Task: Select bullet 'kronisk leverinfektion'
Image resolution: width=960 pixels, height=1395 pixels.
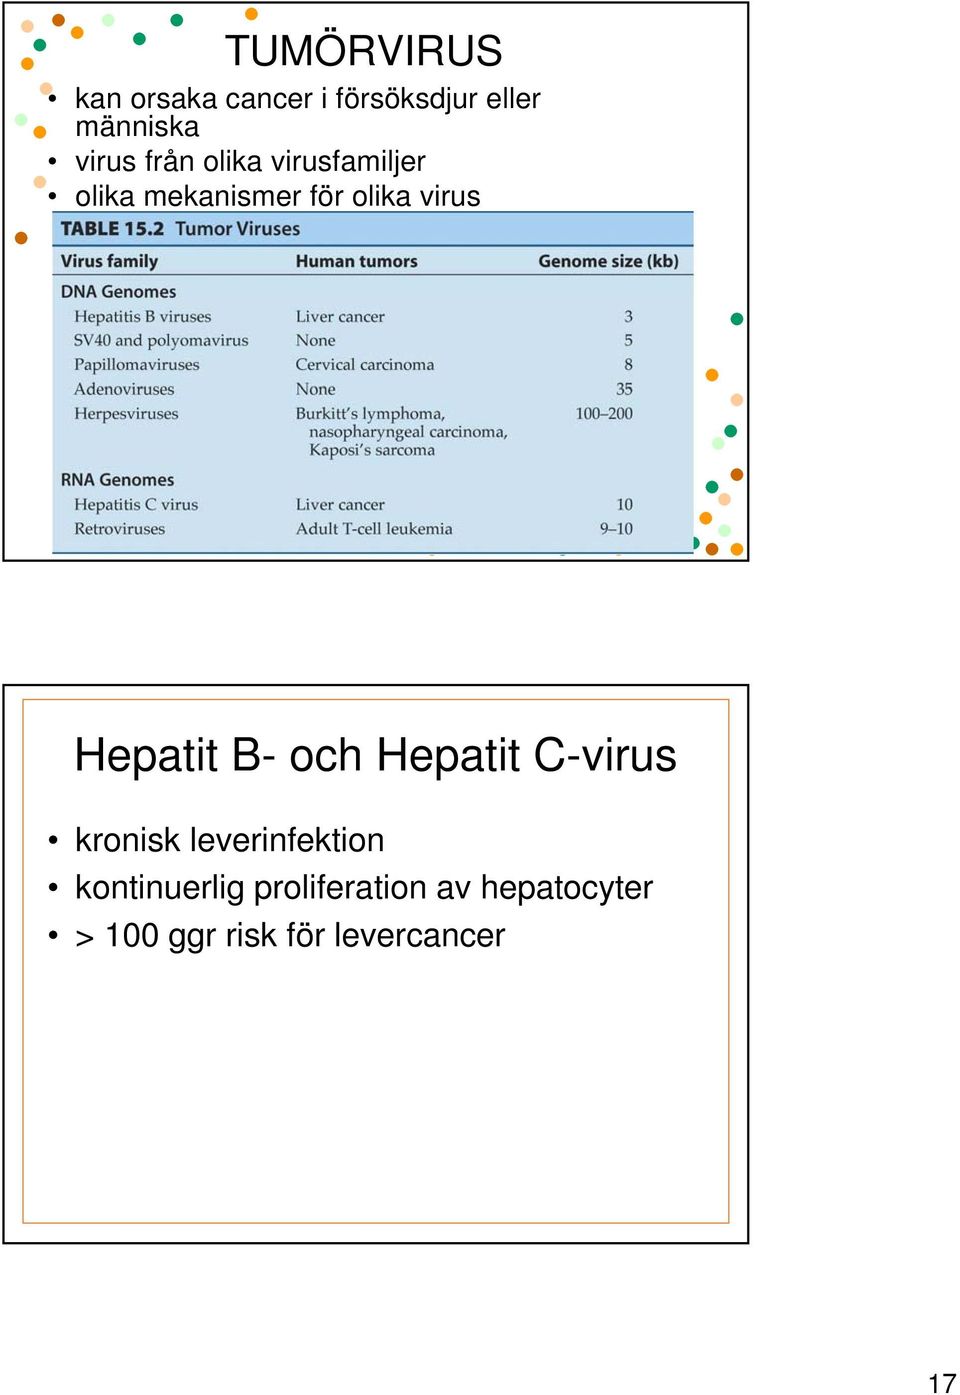Action: click(x=229, y=840)
